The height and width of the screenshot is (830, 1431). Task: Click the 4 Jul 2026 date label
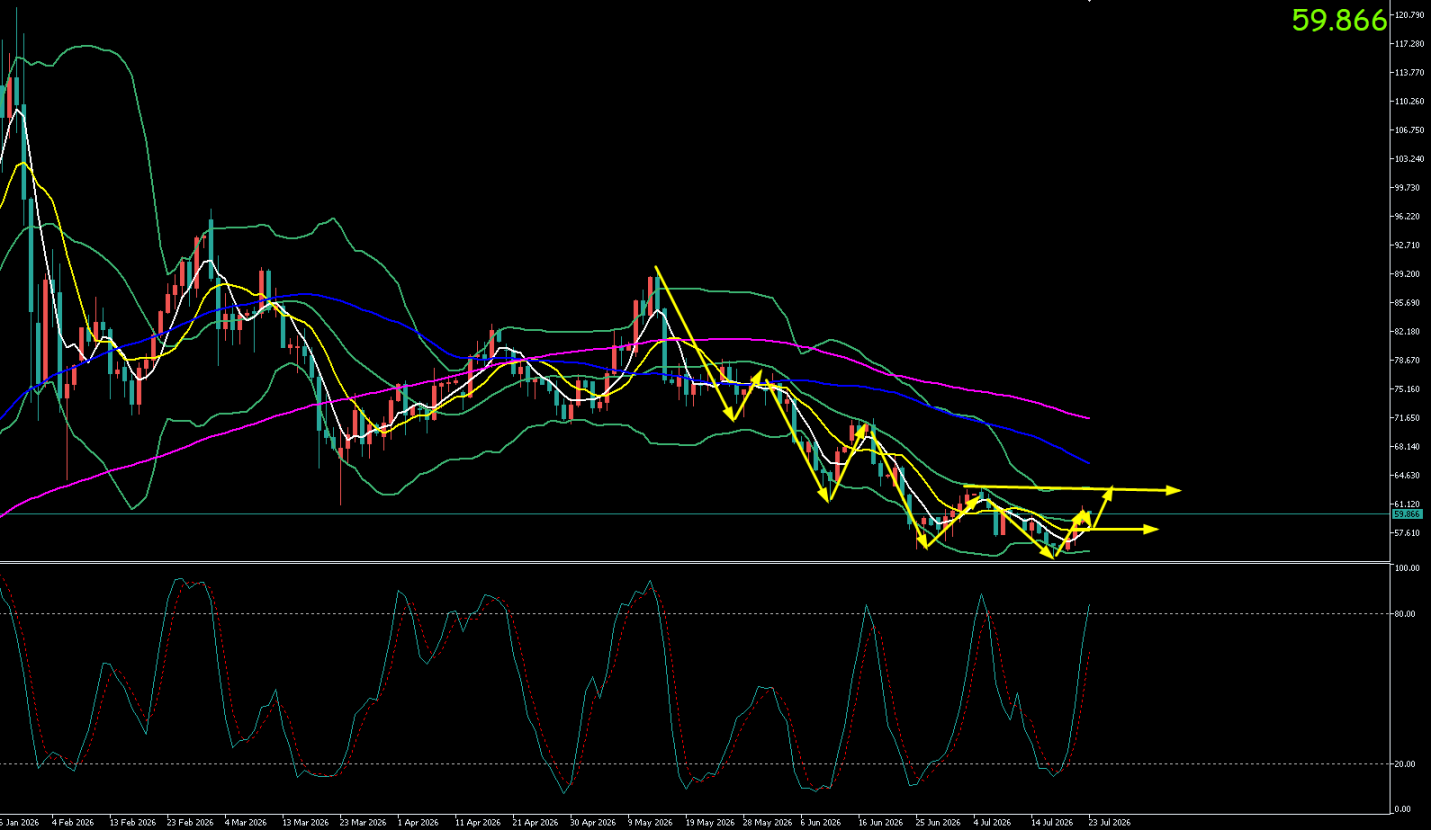[993, 823]
